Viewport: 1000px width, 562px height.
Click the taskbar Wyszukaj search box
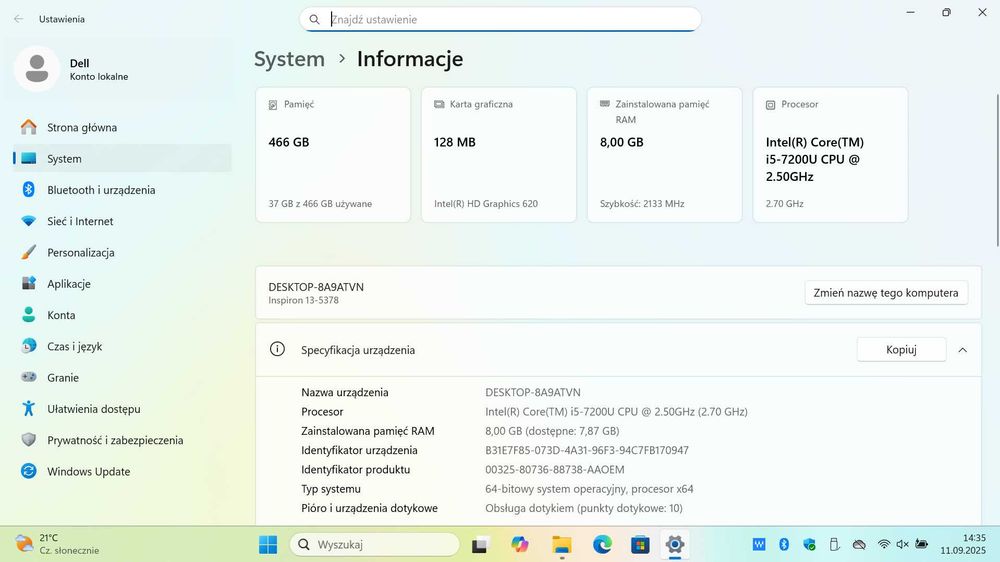[x=374, y=545]
